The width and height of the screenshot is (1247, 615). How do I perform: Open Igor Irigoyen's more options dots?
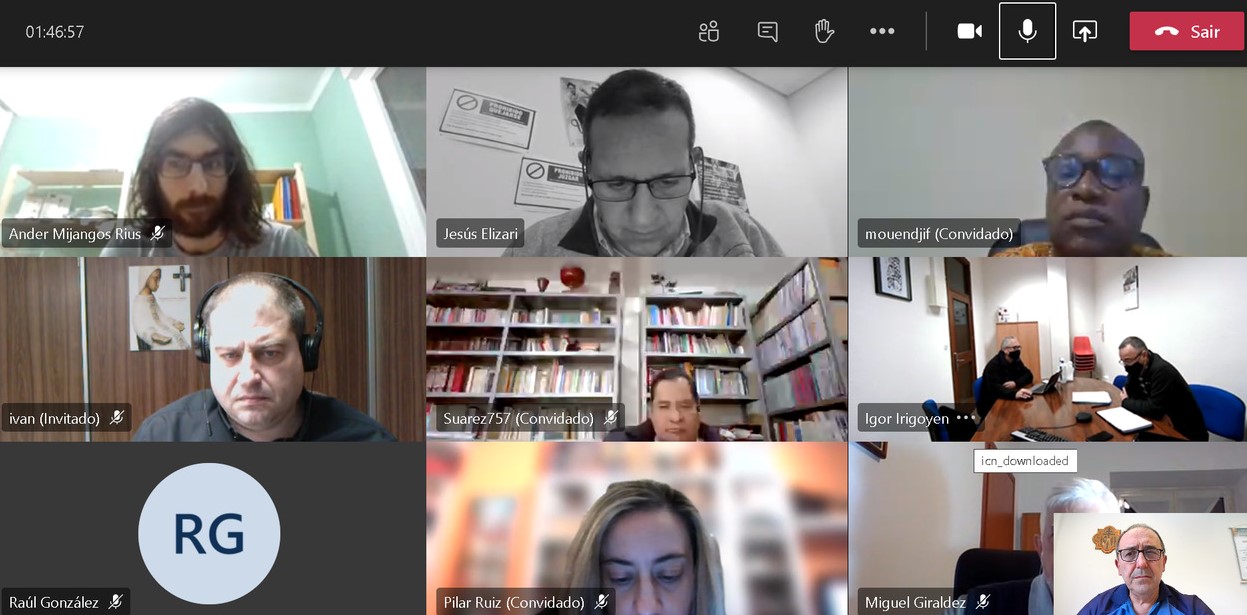coord(965,418)
